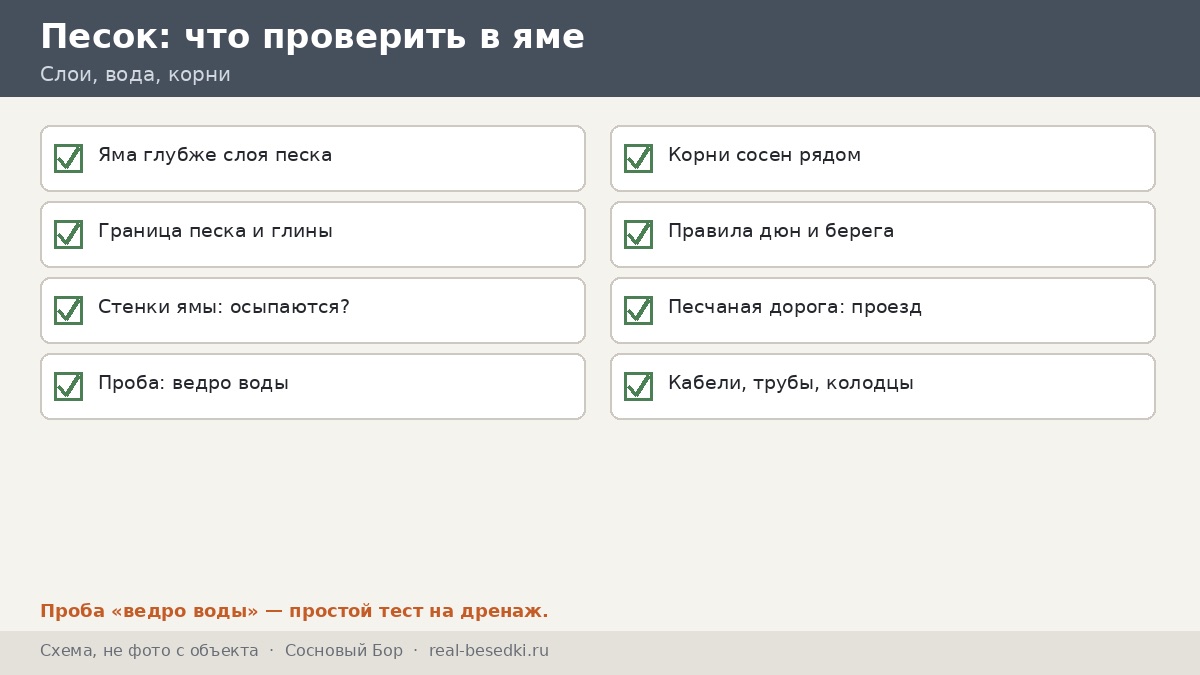Click the 'Граница песка и глины' label

click(x=215, y=231)
